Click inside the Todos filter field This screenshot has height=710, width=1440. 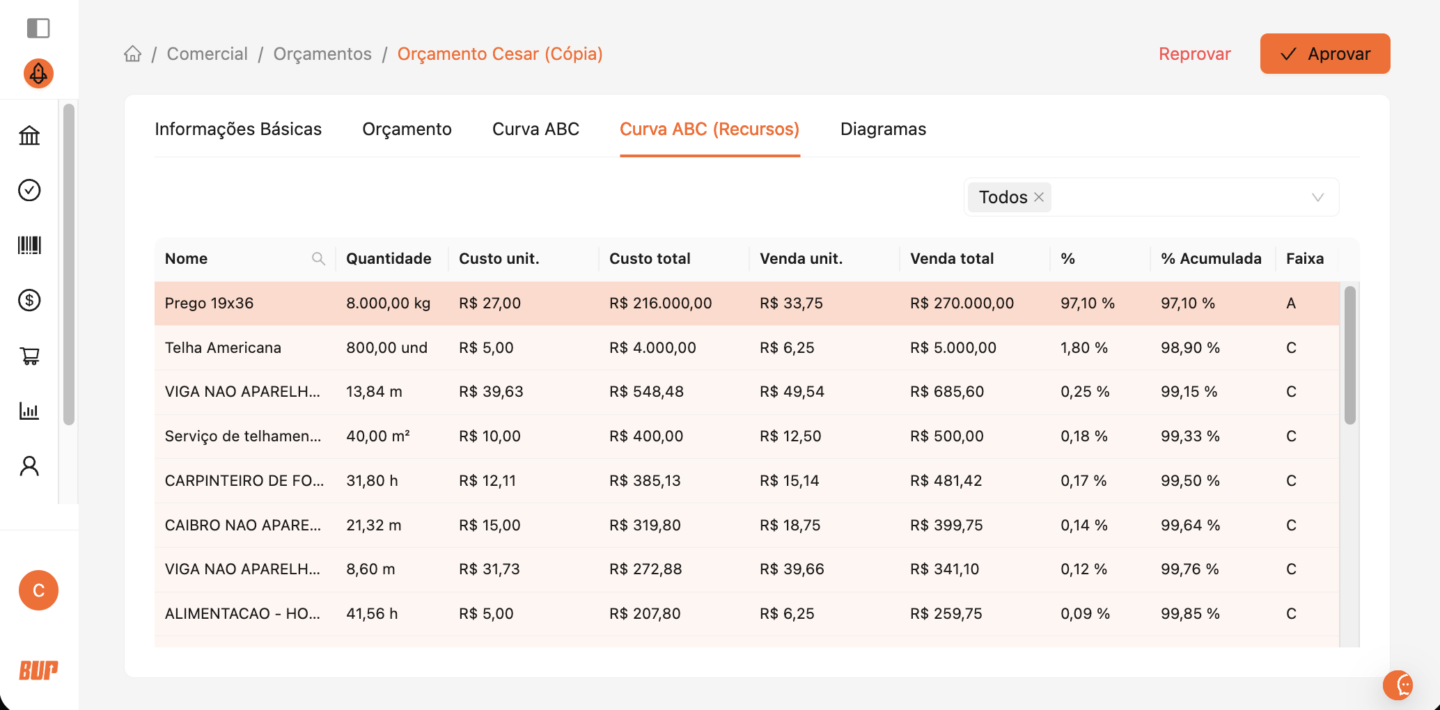(1152, 197)
